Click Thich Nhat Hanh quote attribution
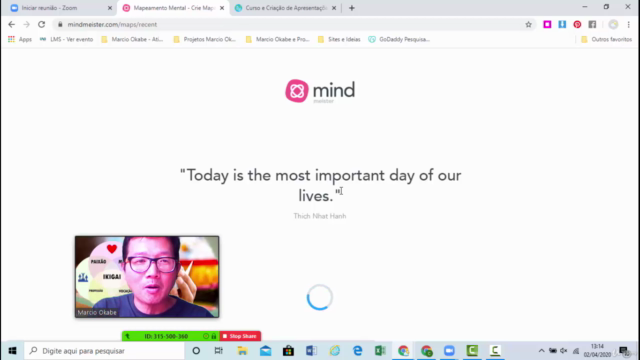This screenshot has width=640, height=360. click(x=320, y=216)
